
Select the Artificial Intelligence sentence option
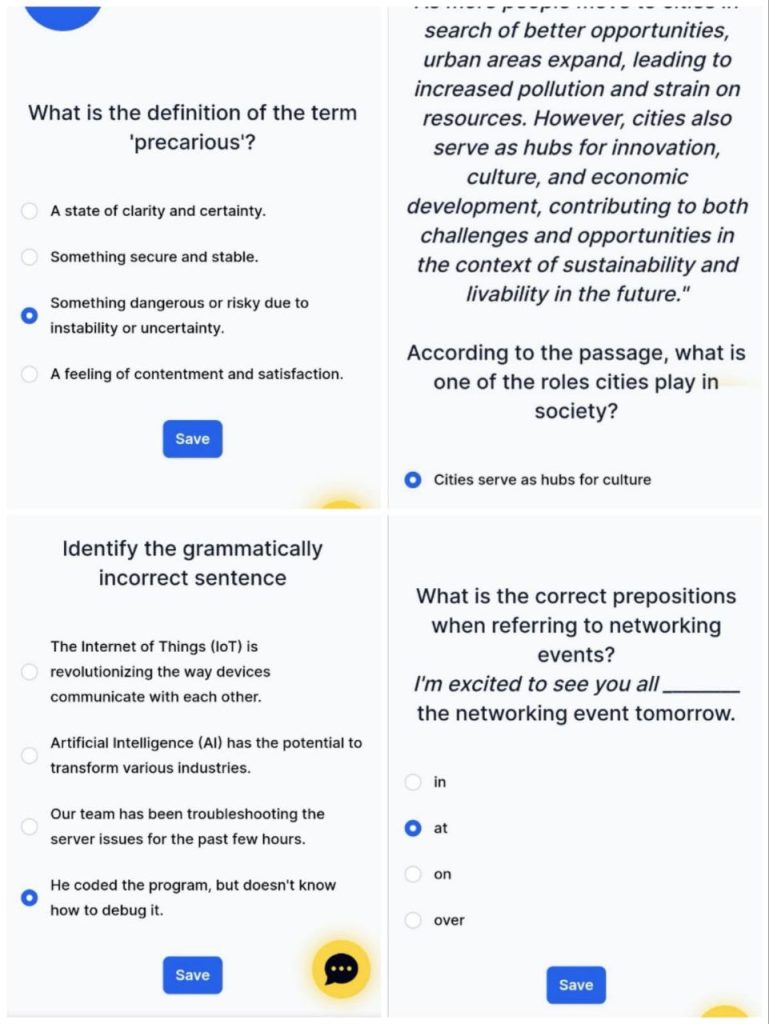click(30, 756)
